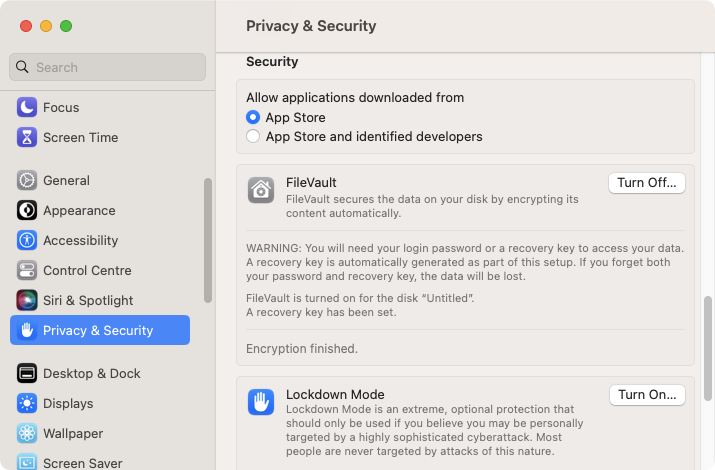715x470 pixels.
Task: Click the main pane vertical scrollbar
Action: [x=708, y=349]
